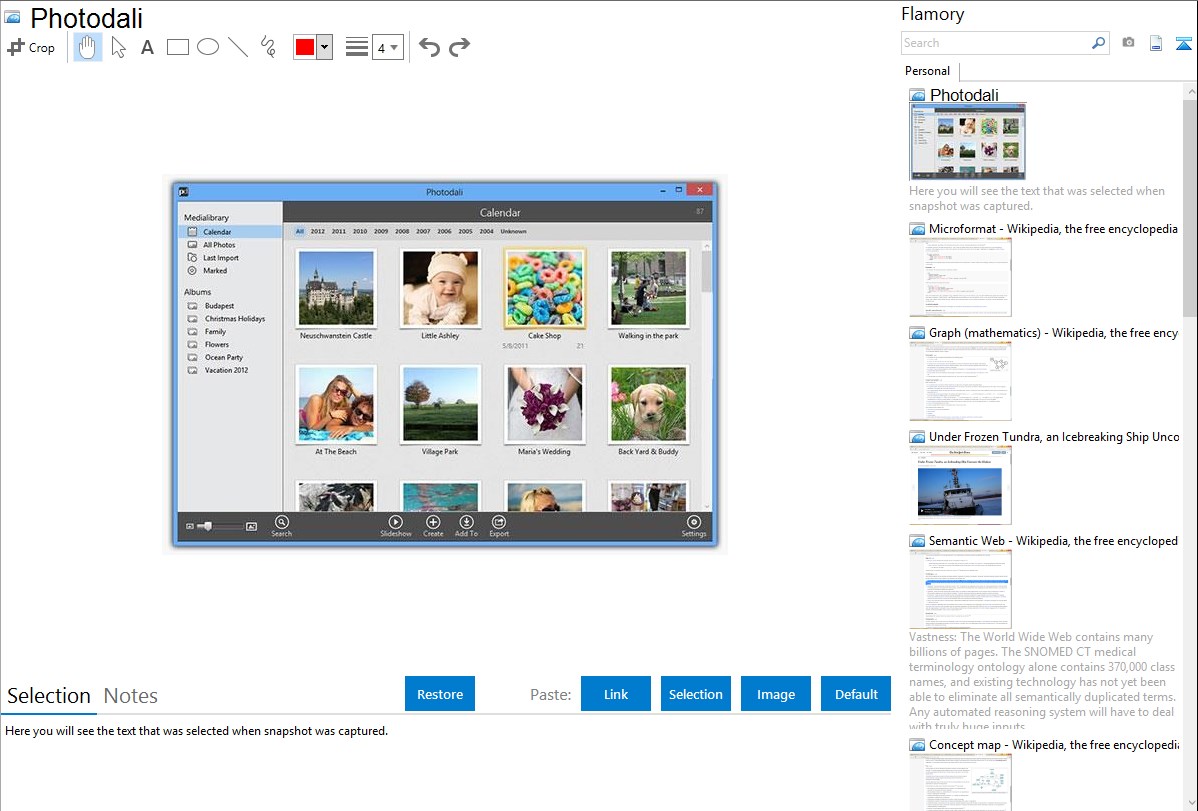The width and height of the screenshot is (1198, 811).
Task: Undo the last annotation
Action: pos(429,47)
